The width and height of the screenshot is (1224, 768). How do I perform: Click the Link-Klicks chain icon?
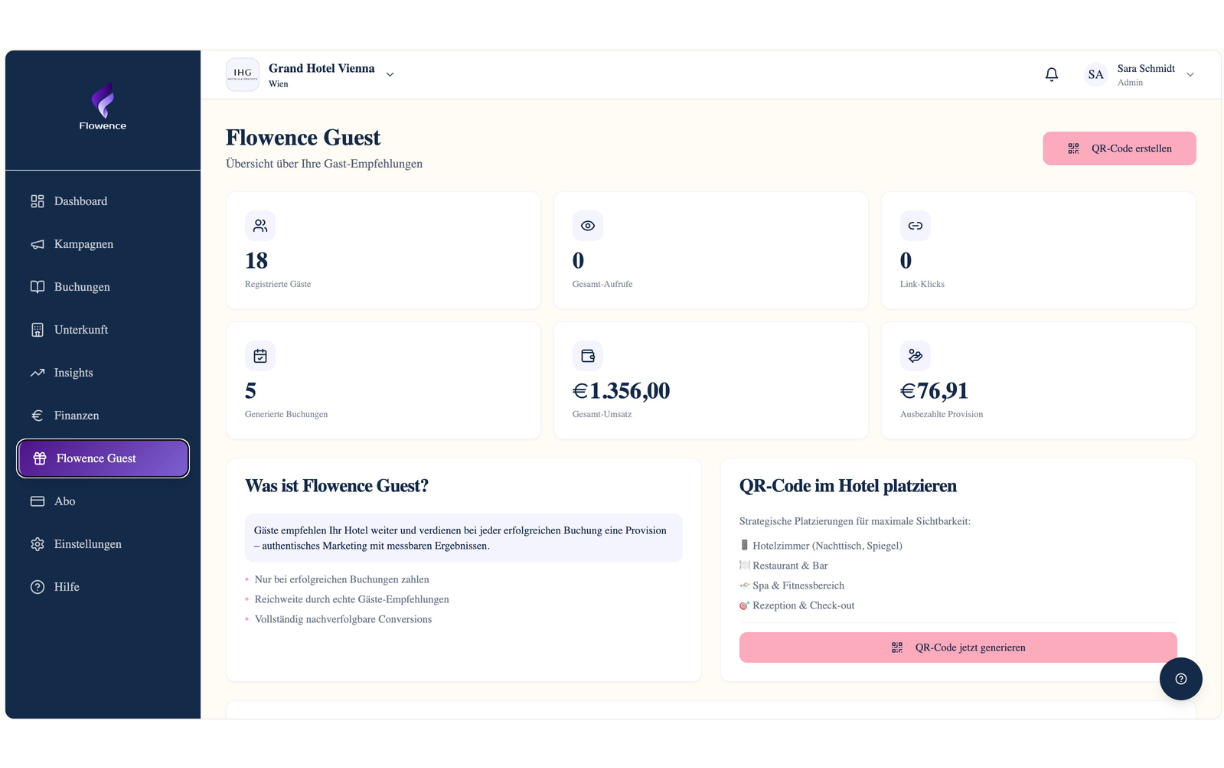pyautogui.click(x=915, y=226)
